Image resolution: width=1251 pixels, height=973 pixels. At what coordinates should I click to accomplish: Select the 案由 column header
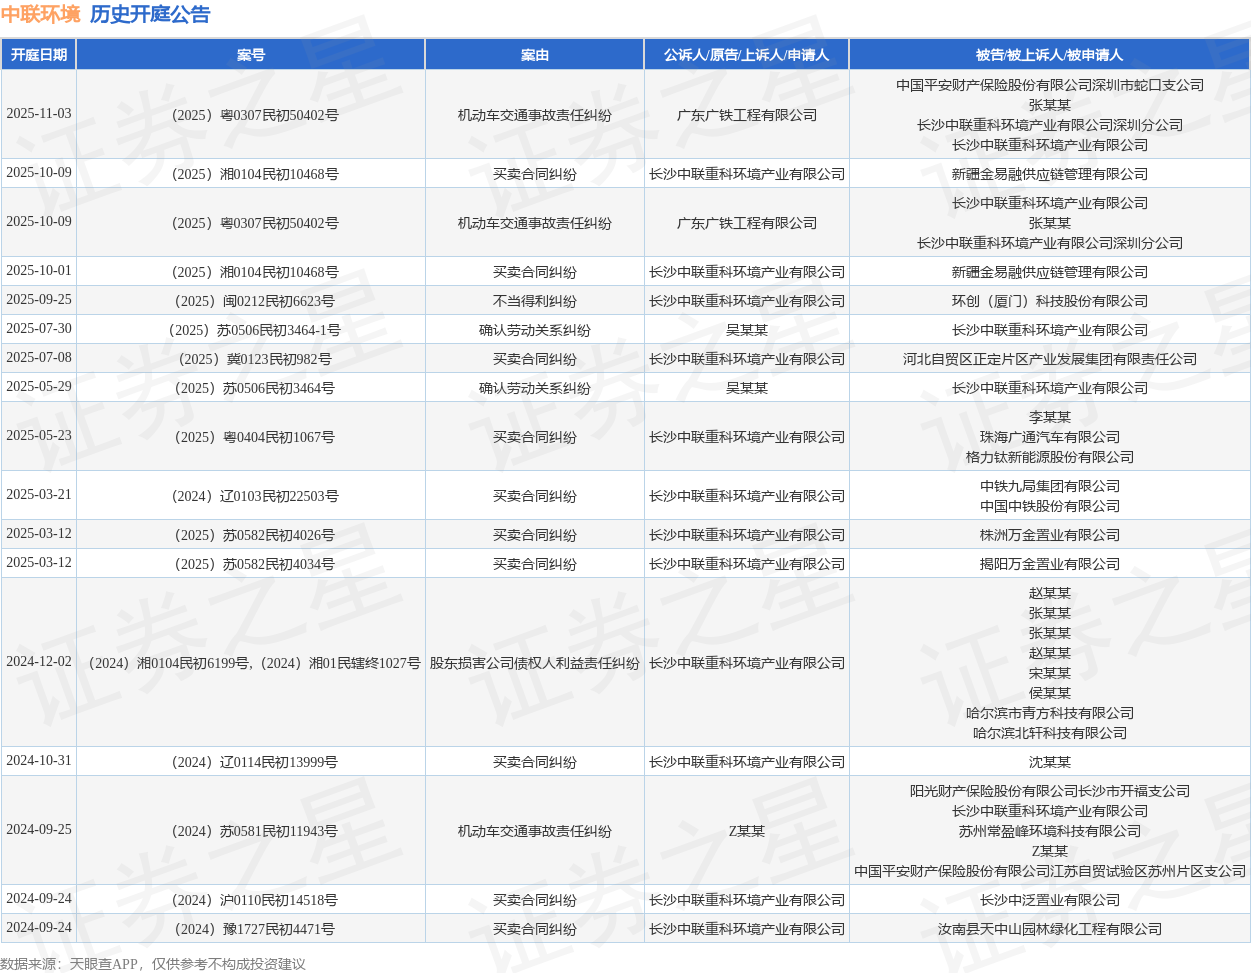point(535,55)
